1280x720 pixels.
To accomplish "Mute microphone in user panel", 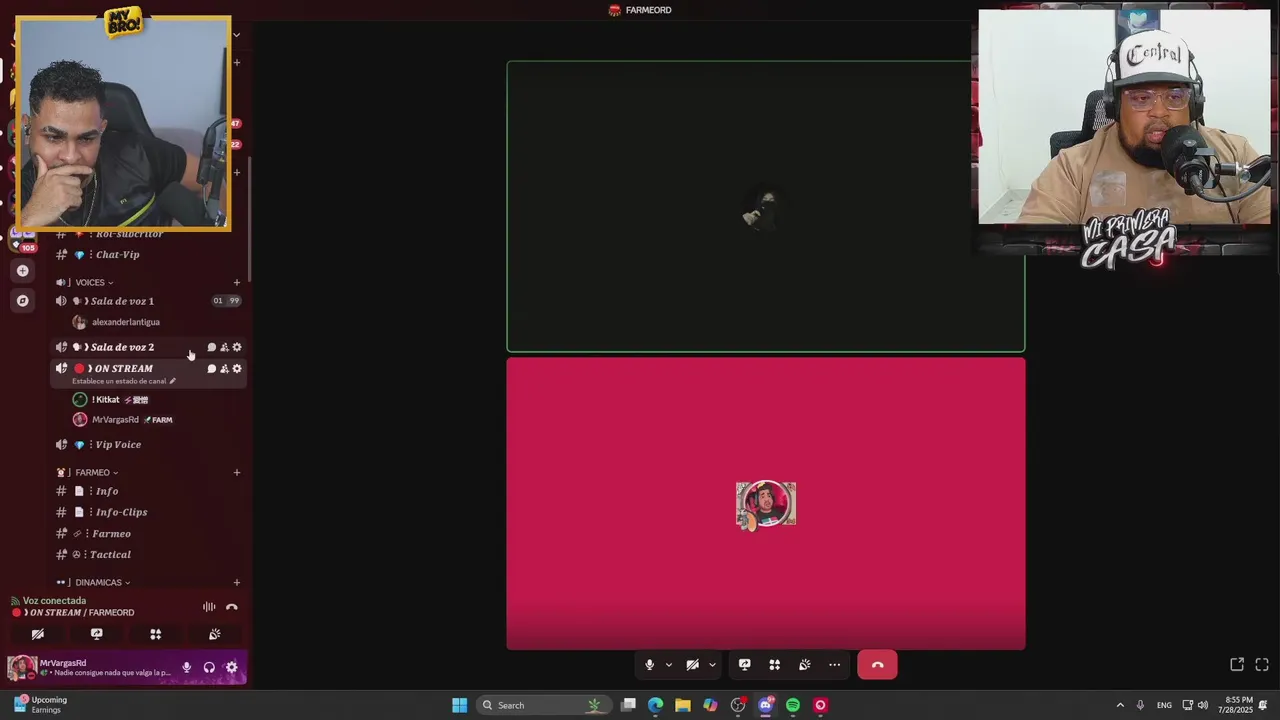I will click(186, 668).
